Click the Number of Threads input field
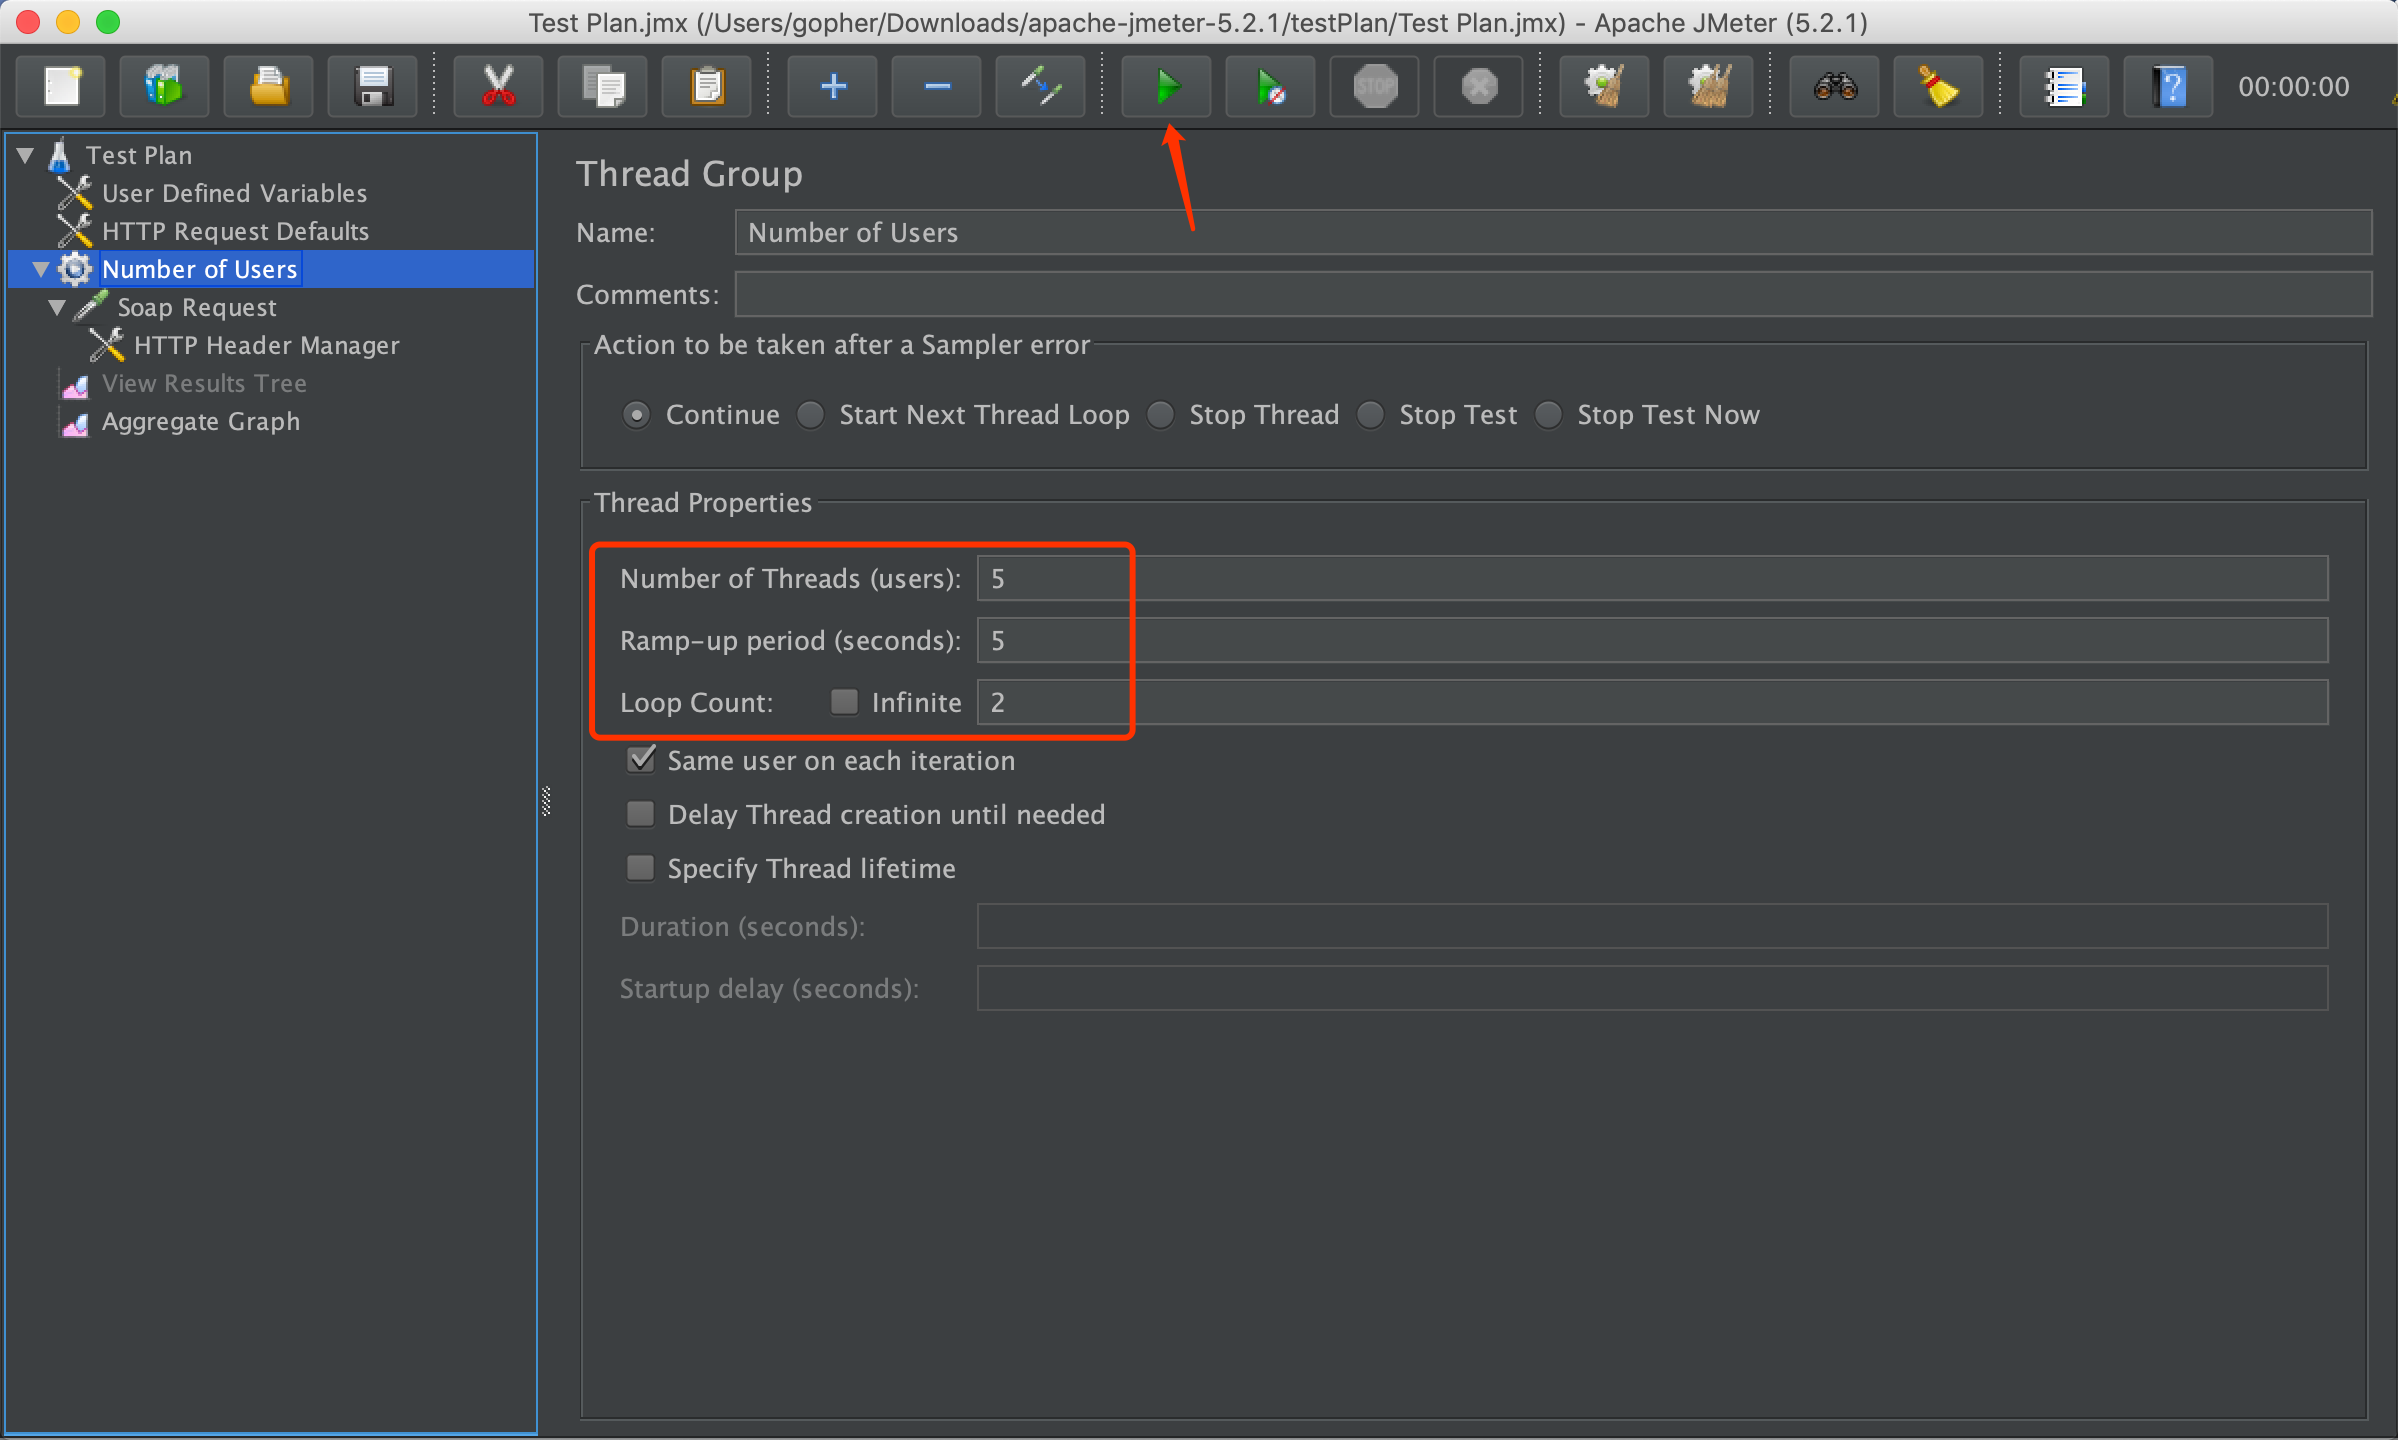Viewport: 2398px width, 1440px height. [x=1650, y=579]
